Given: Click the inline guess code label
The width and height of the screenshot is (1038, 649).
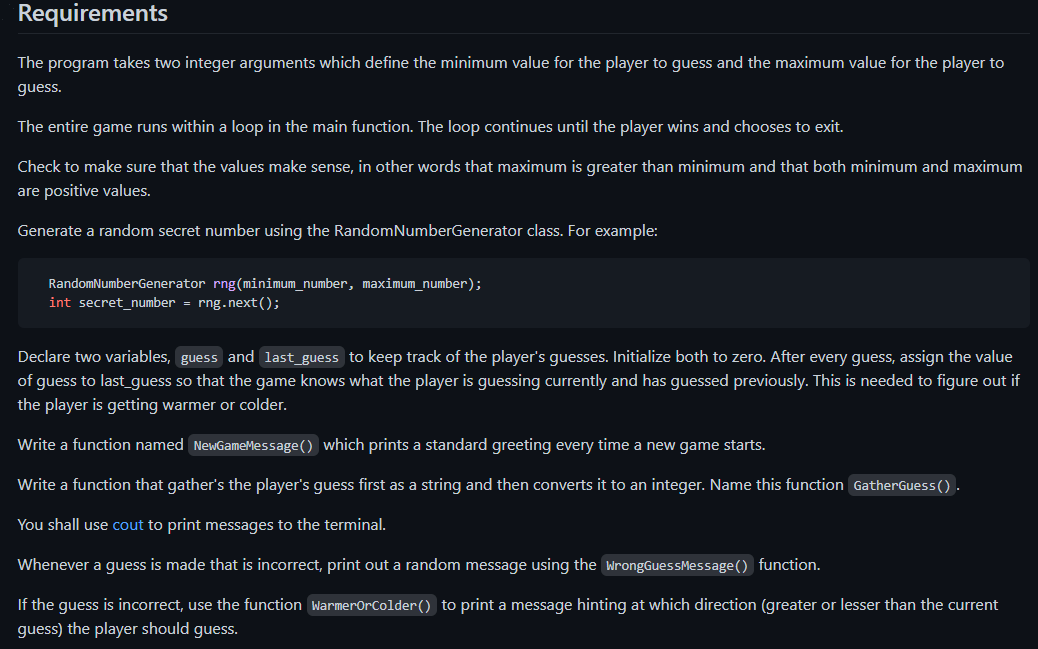Looking at the screenshot, I should click(199, 358).
